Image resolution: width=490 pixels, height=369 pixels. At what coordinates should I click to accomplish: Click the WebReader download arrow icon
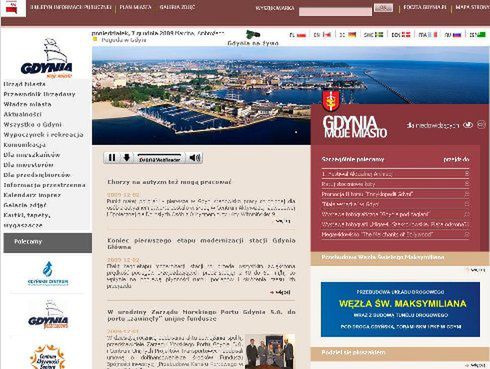coord(127,158)
